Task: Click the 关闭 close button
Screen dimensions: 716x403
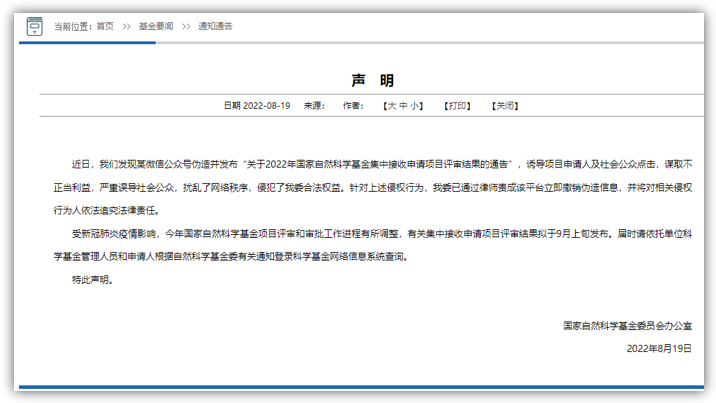Action: [x=505, y=106]
